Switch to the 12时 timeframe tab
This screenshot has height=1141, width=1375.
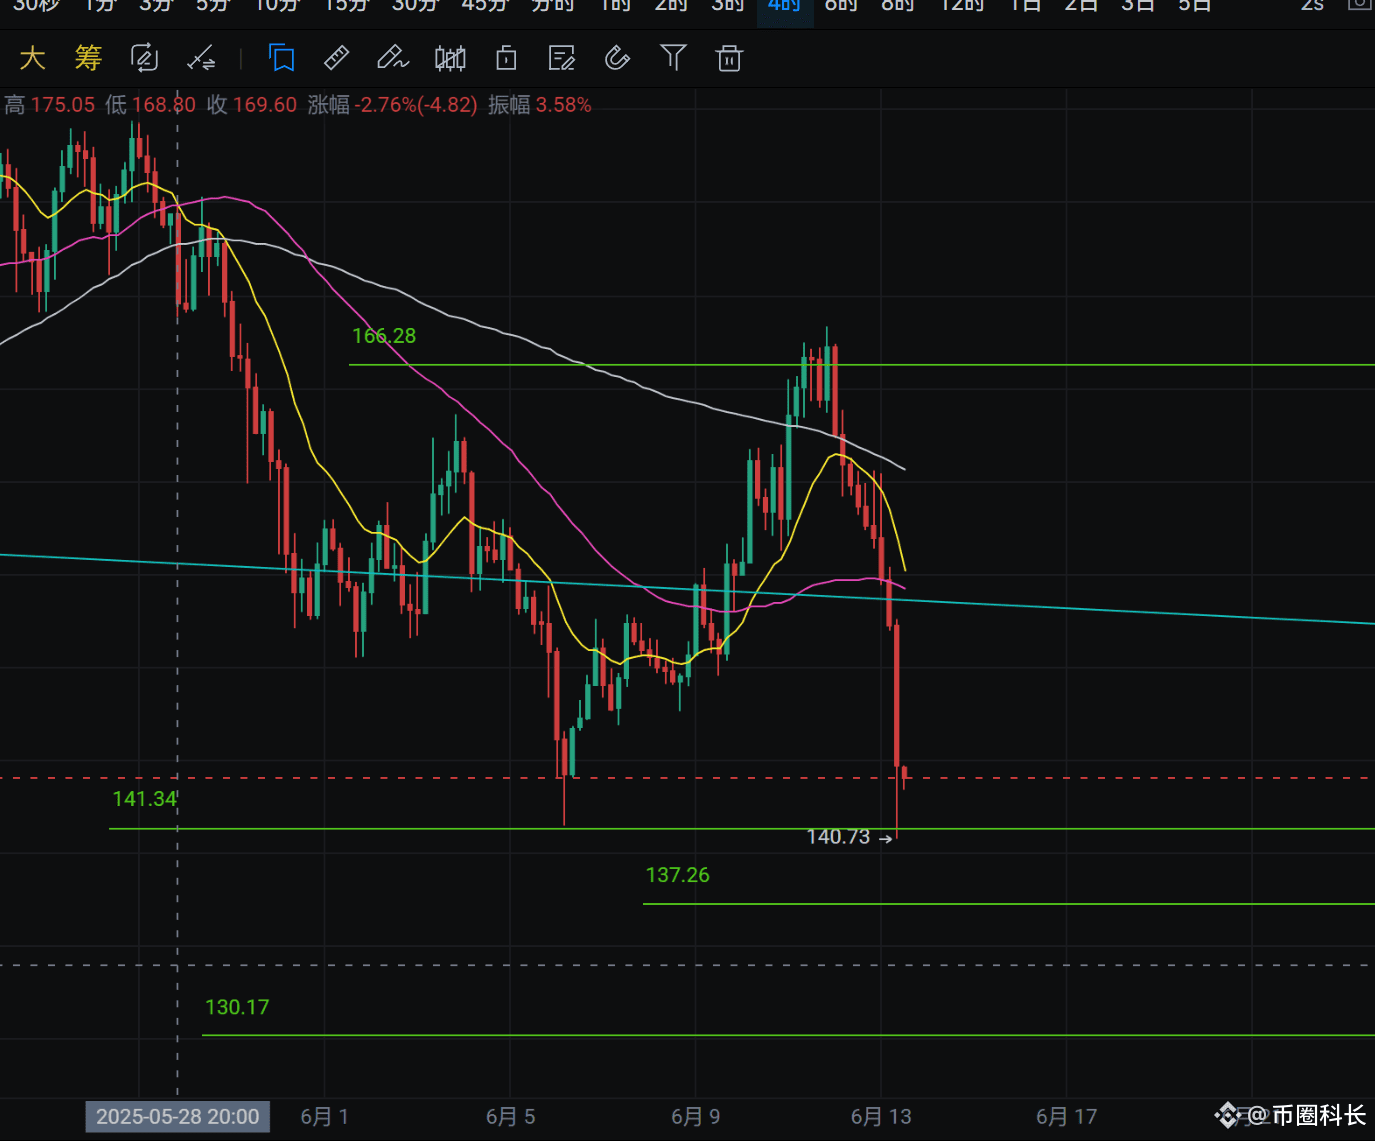click(x=963, y=6)
